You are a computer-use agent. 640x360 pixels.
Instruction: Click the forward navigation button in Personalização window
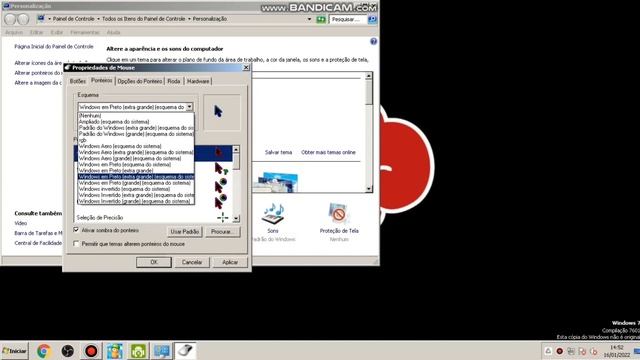[24, 19]
